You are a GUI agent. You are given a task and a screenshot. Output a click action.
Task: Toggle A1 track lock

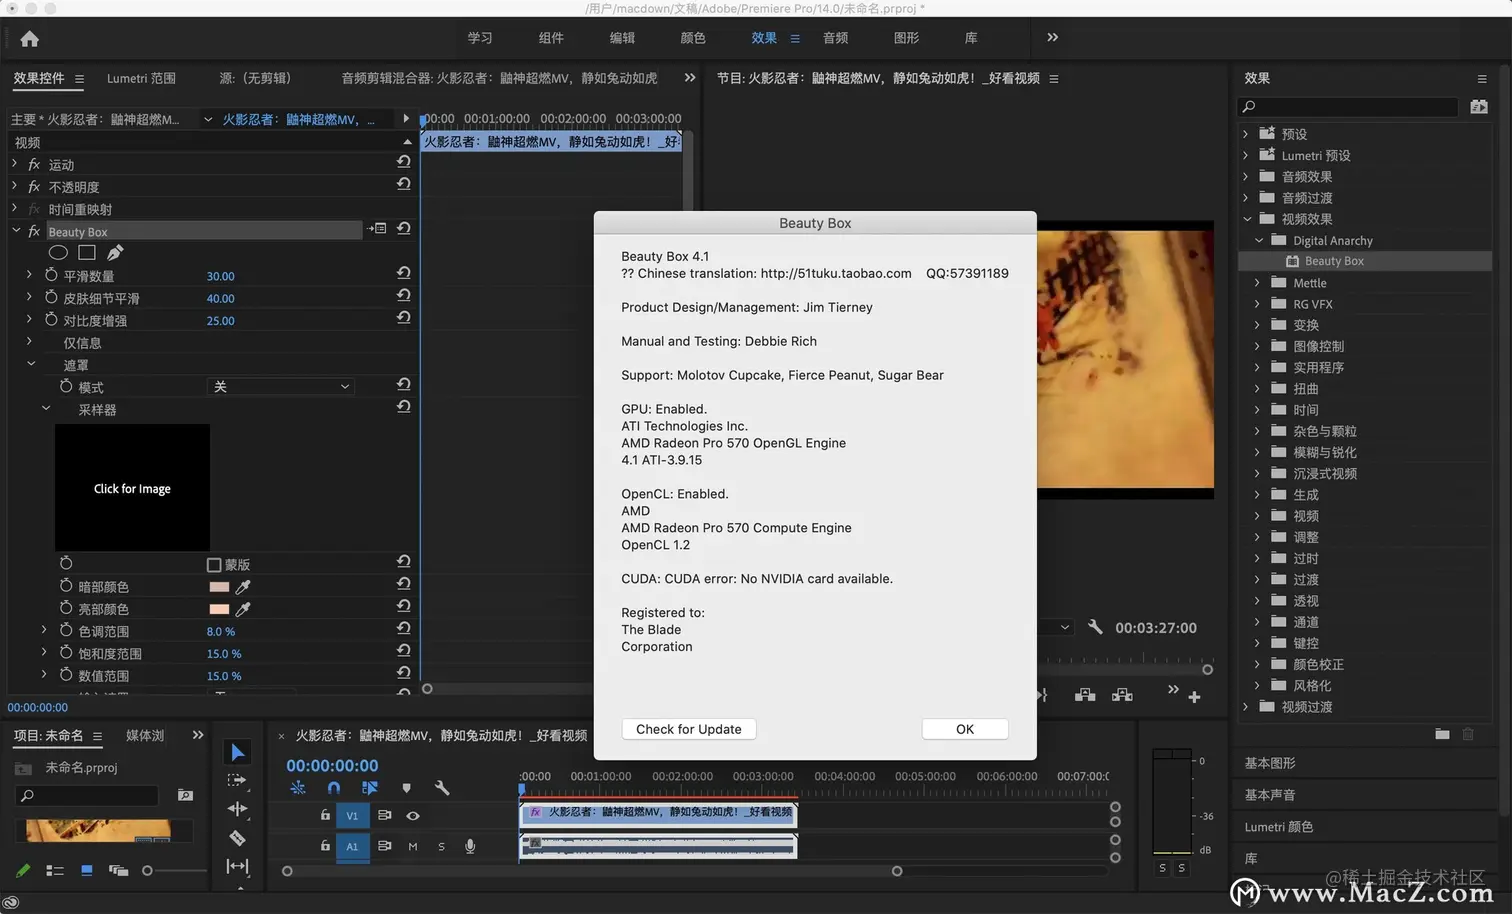325,845
